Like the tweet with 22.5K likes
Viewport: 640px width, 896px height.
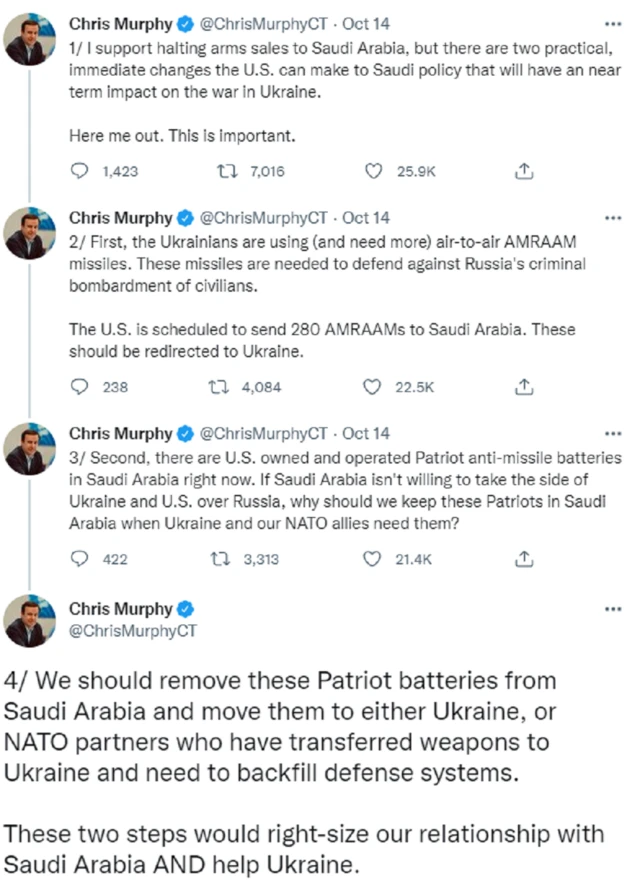pyautogui.click(x=374, y=387)
